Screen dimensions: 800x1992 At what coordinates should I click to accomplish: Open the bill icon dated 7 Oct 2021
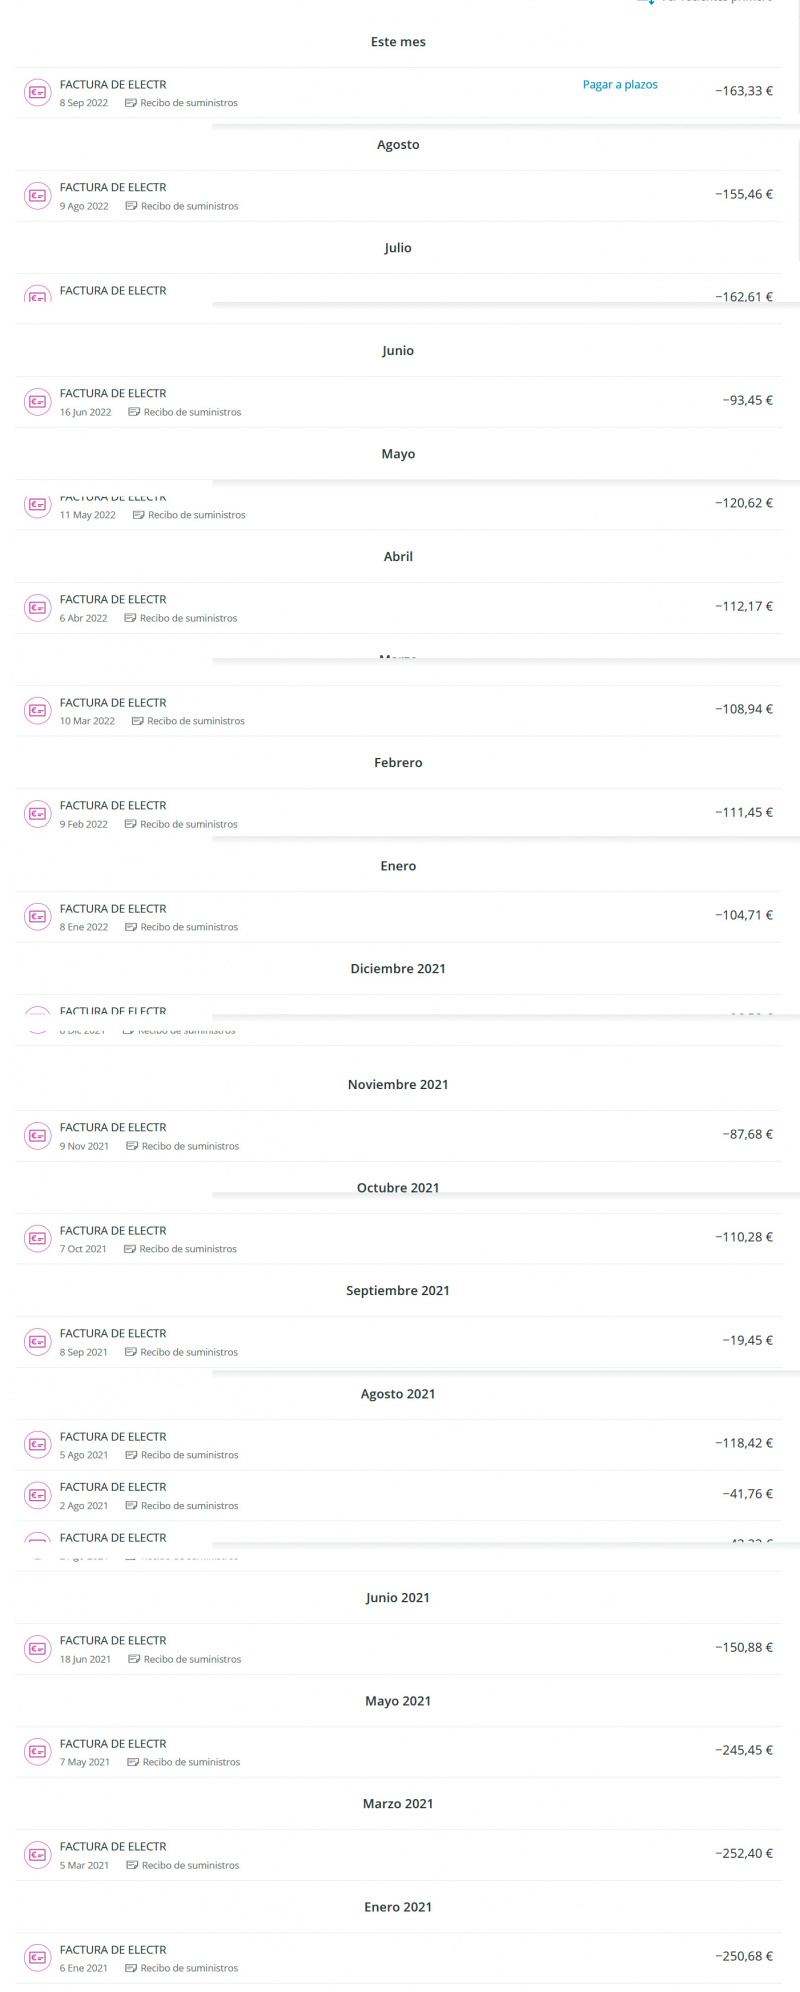click(37, 1239)
